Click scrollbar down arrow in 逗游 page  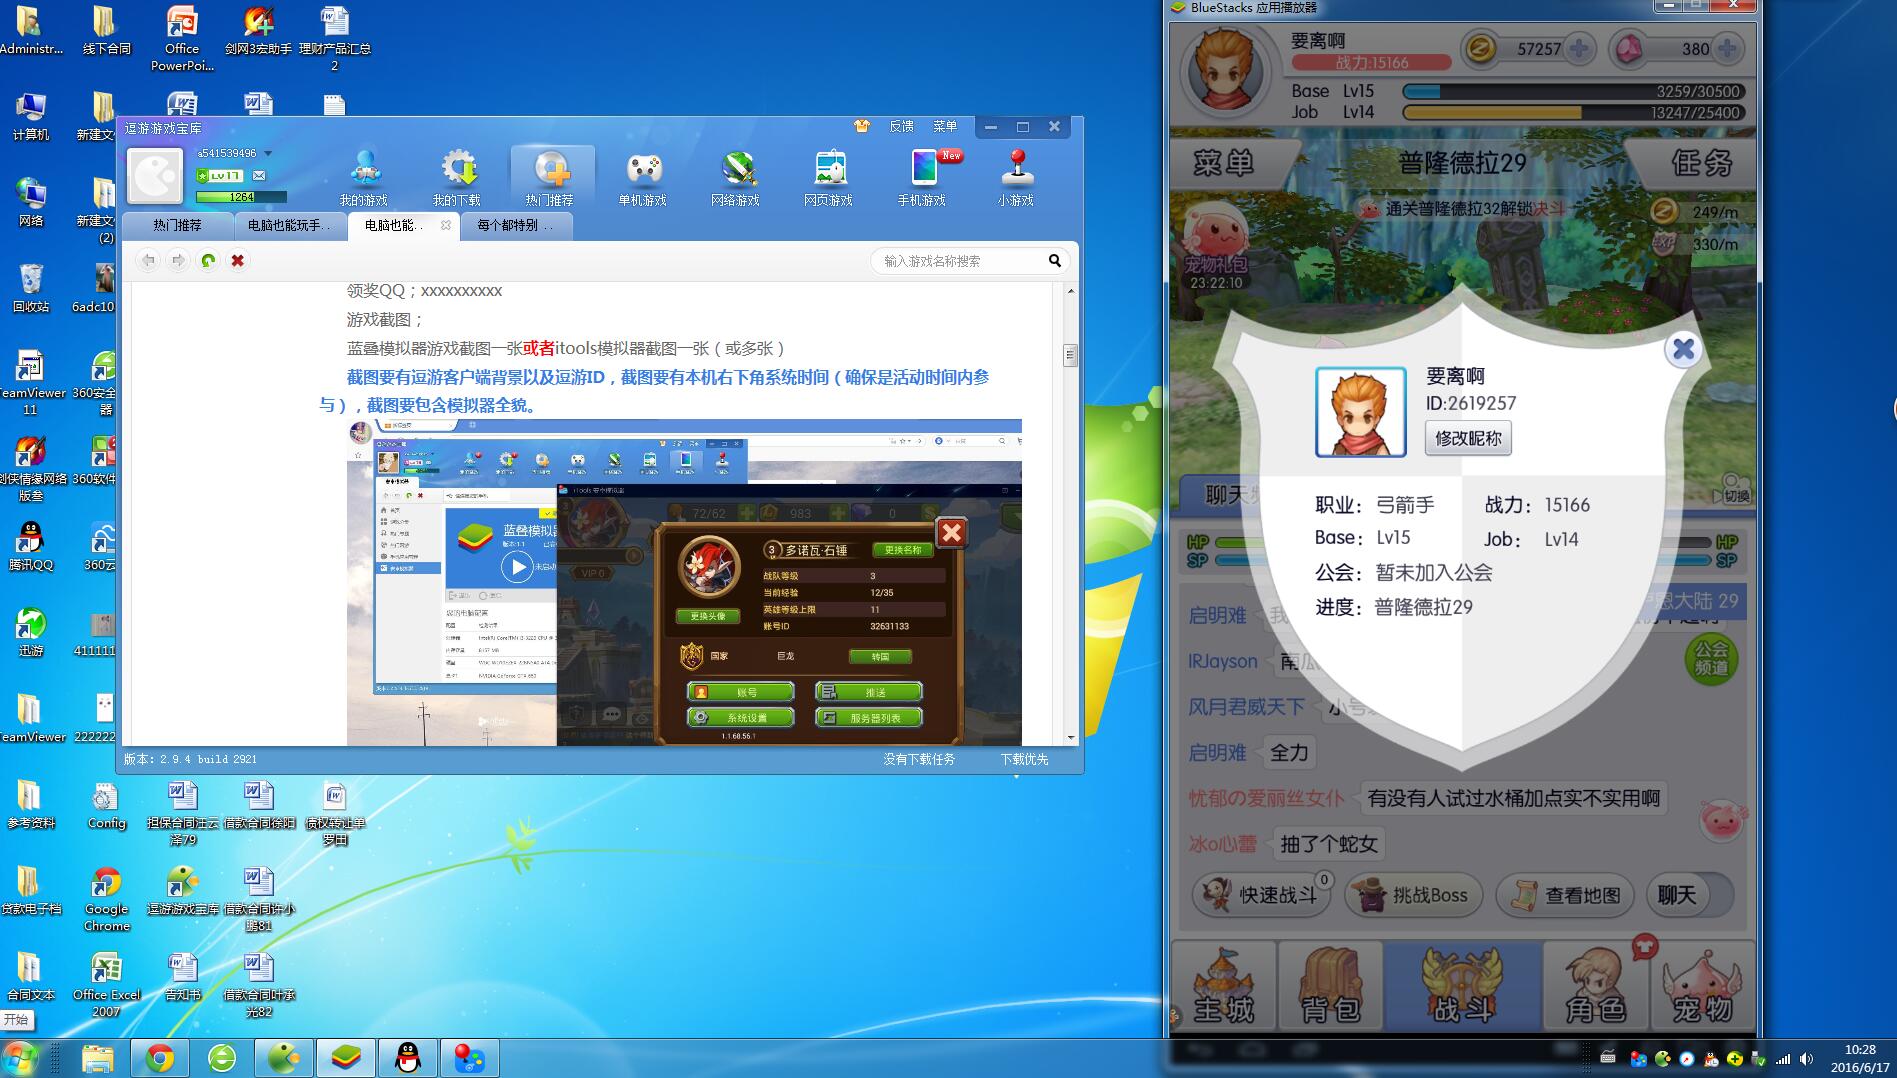tap(1070, 738)
